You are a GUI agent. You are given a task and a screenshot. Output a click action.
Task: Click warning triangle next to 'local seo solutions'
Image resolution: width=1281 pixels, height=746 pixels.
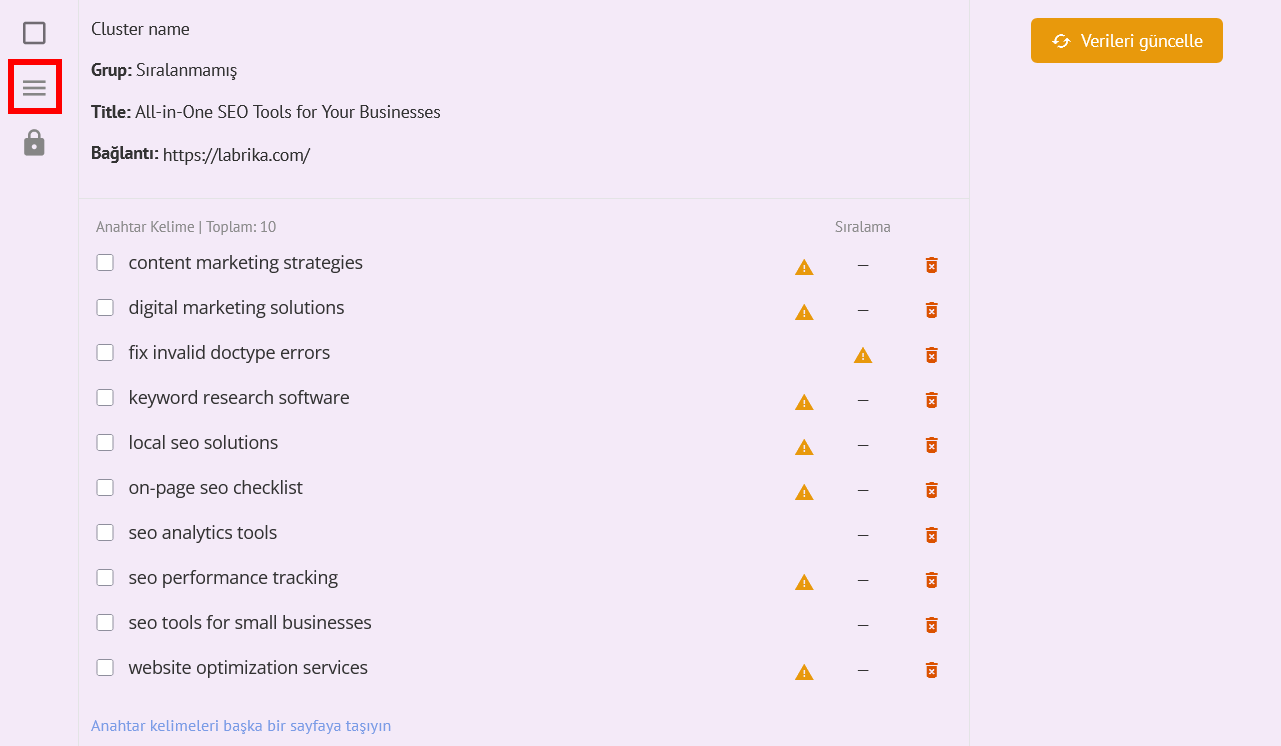(804, 447)
